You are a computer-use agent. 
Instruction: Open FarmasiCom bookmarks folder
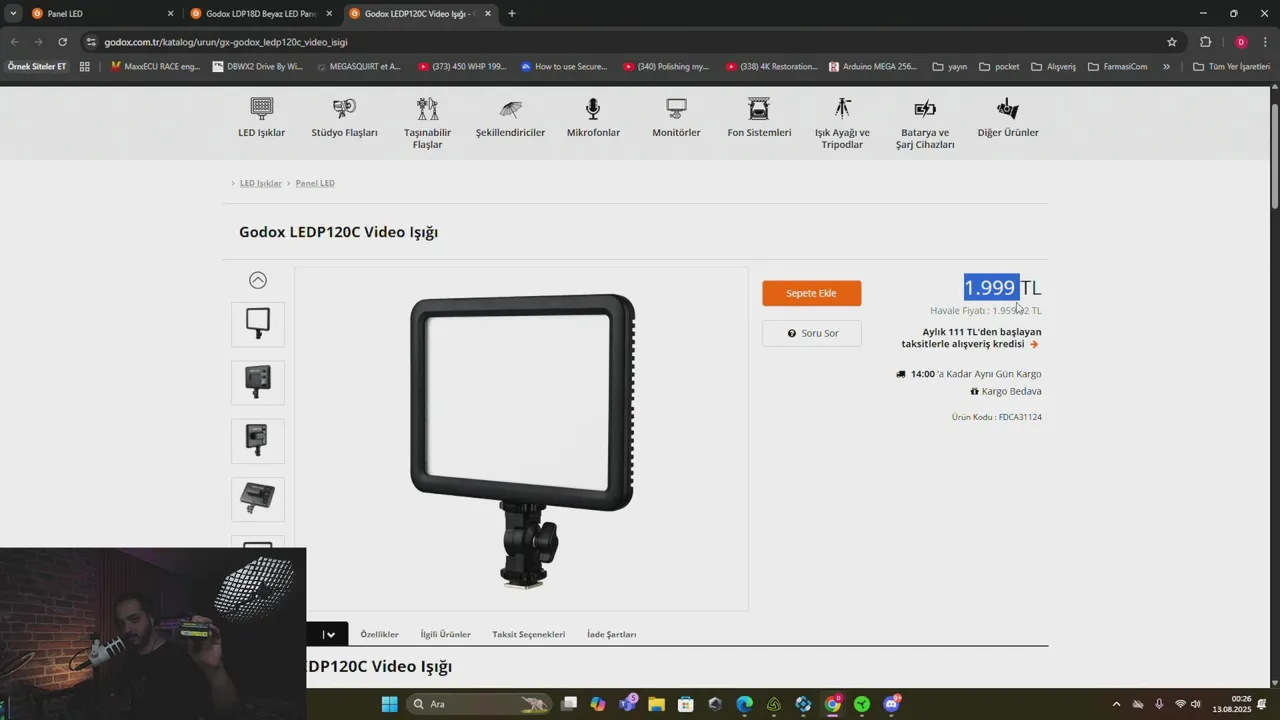pyautogui.click(x=1118, y=67)
